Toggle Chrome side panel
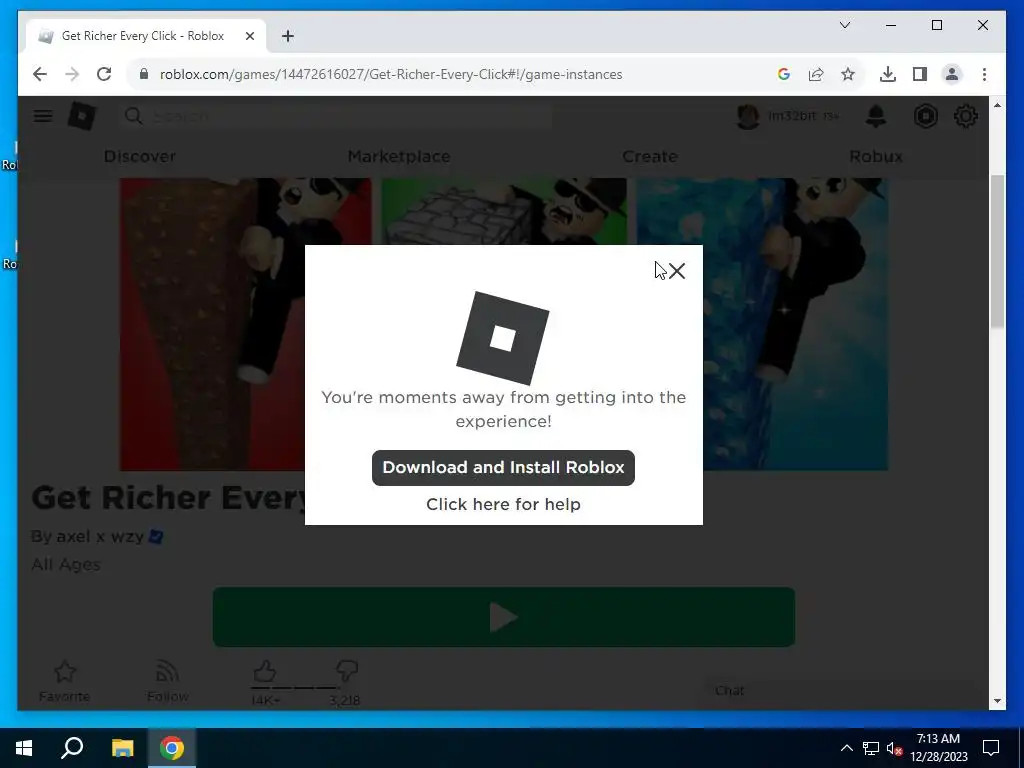The image size is (1024, 768). point(920,74)
